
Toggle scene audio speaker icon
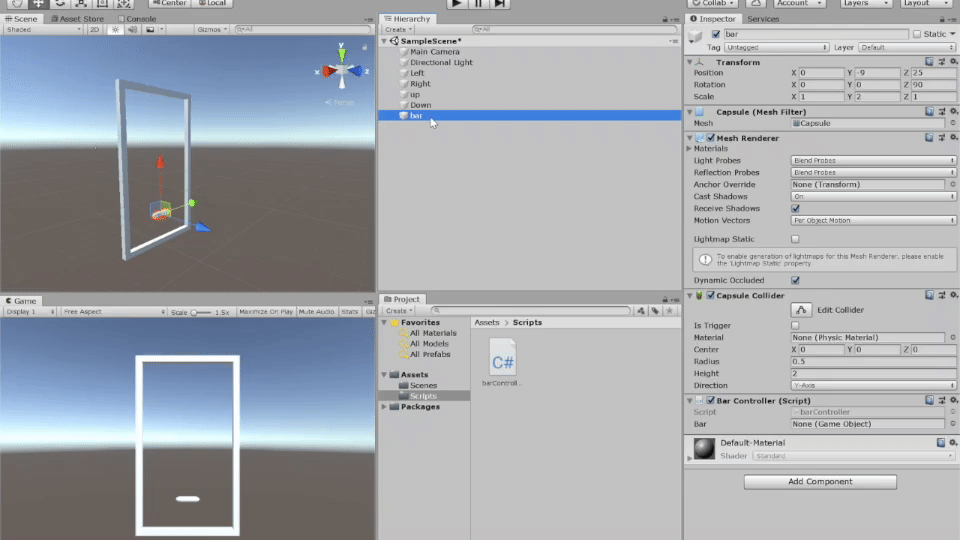[x=132, y=30]
